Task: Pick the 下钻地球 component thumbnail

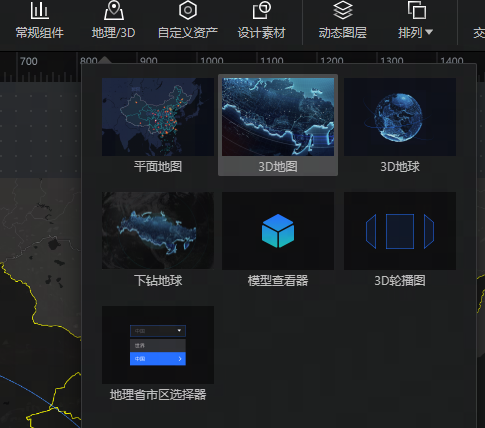Action: [158, 231]
